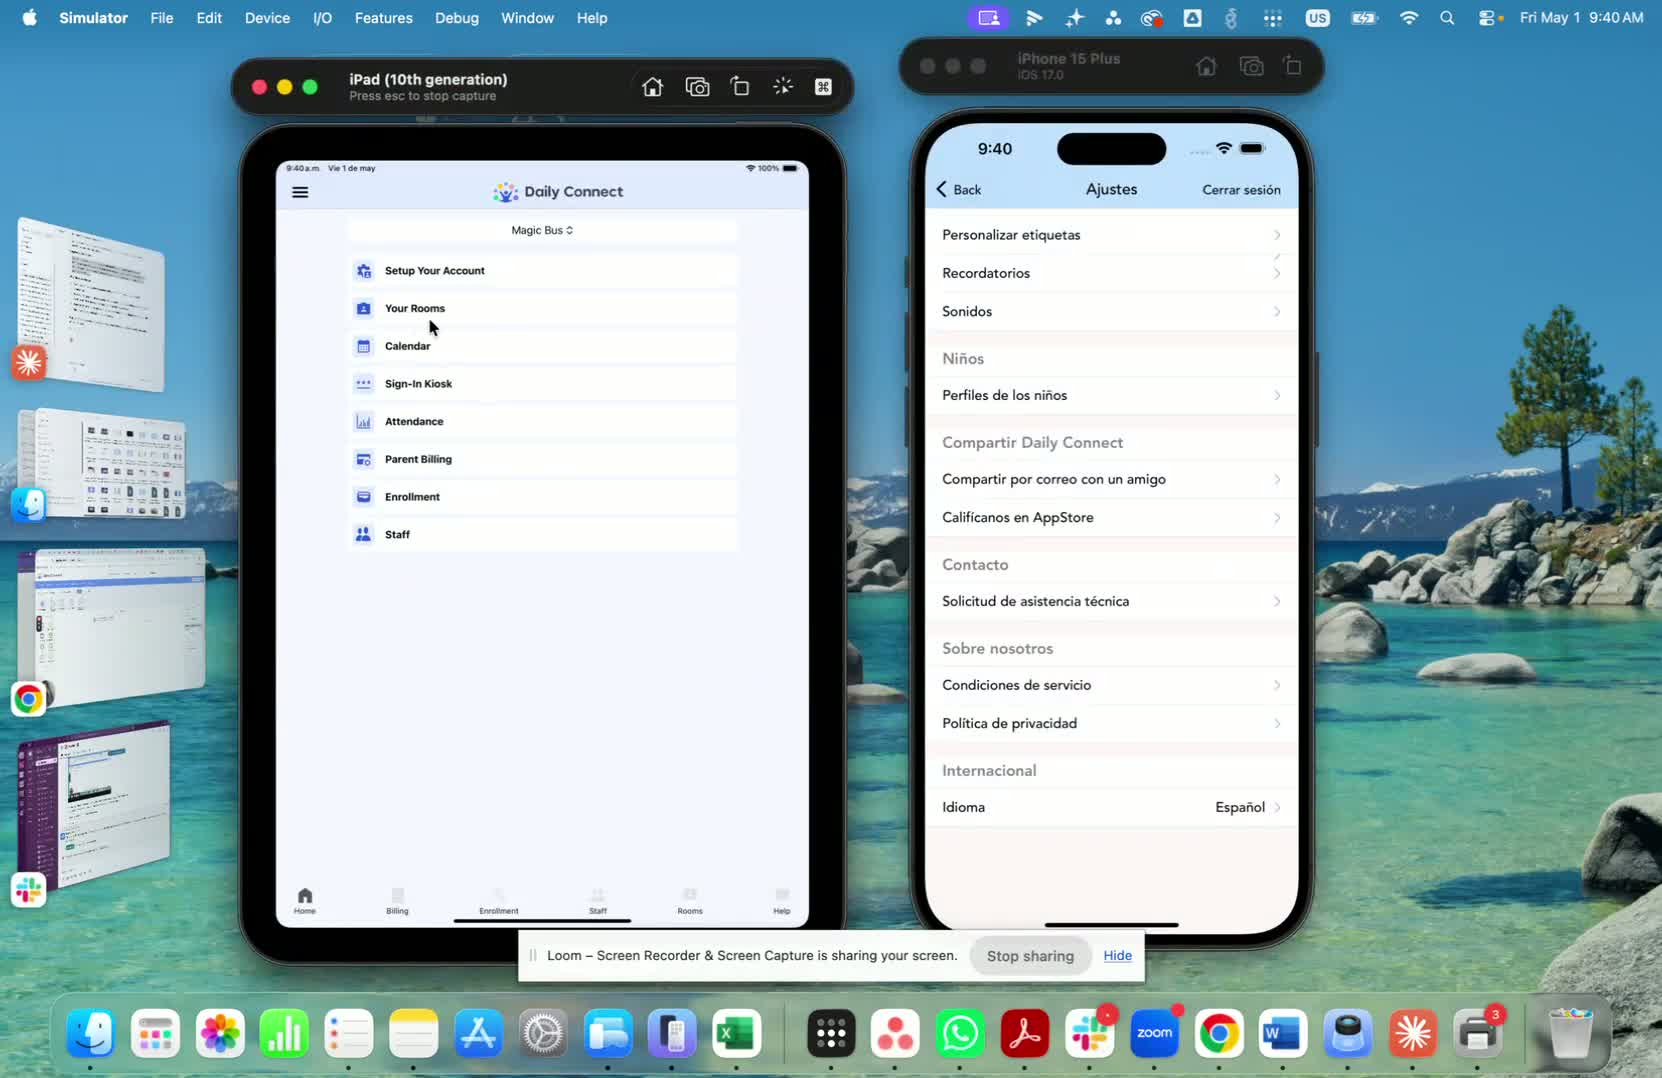Viewport: 1662px width, 1078px height.
Task: Switch to the Home tab on iPad
Action: click(305, 901)
